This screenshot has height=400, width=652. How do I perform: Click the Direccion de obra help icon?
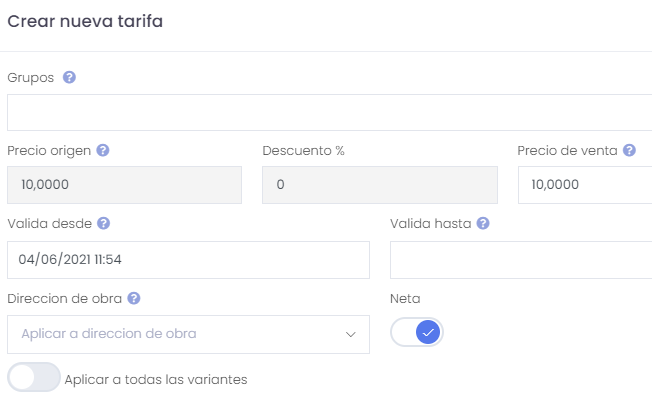tap(133, 298)
